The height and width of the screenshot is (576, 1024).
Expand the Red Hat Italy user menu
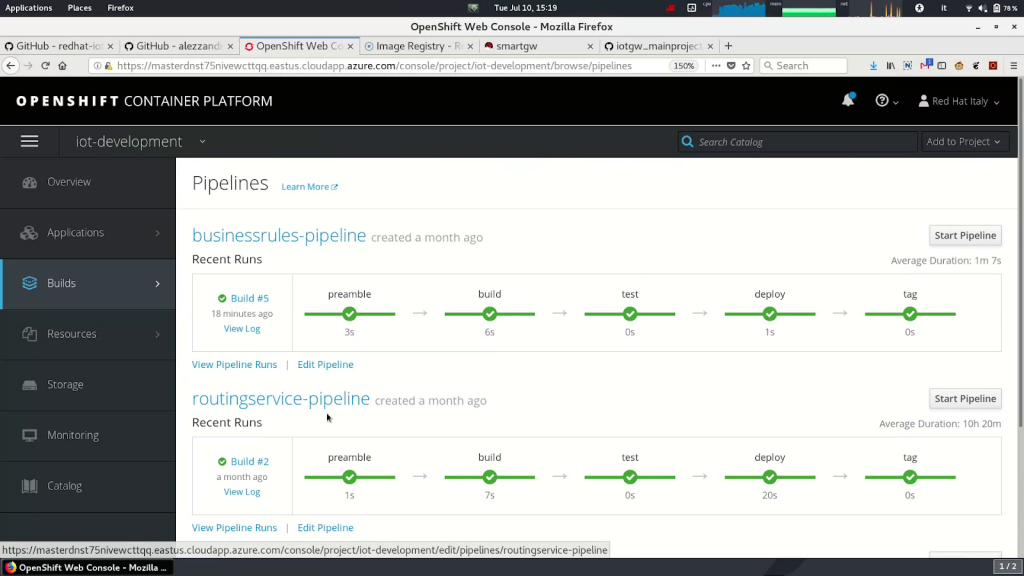point(958,101)
